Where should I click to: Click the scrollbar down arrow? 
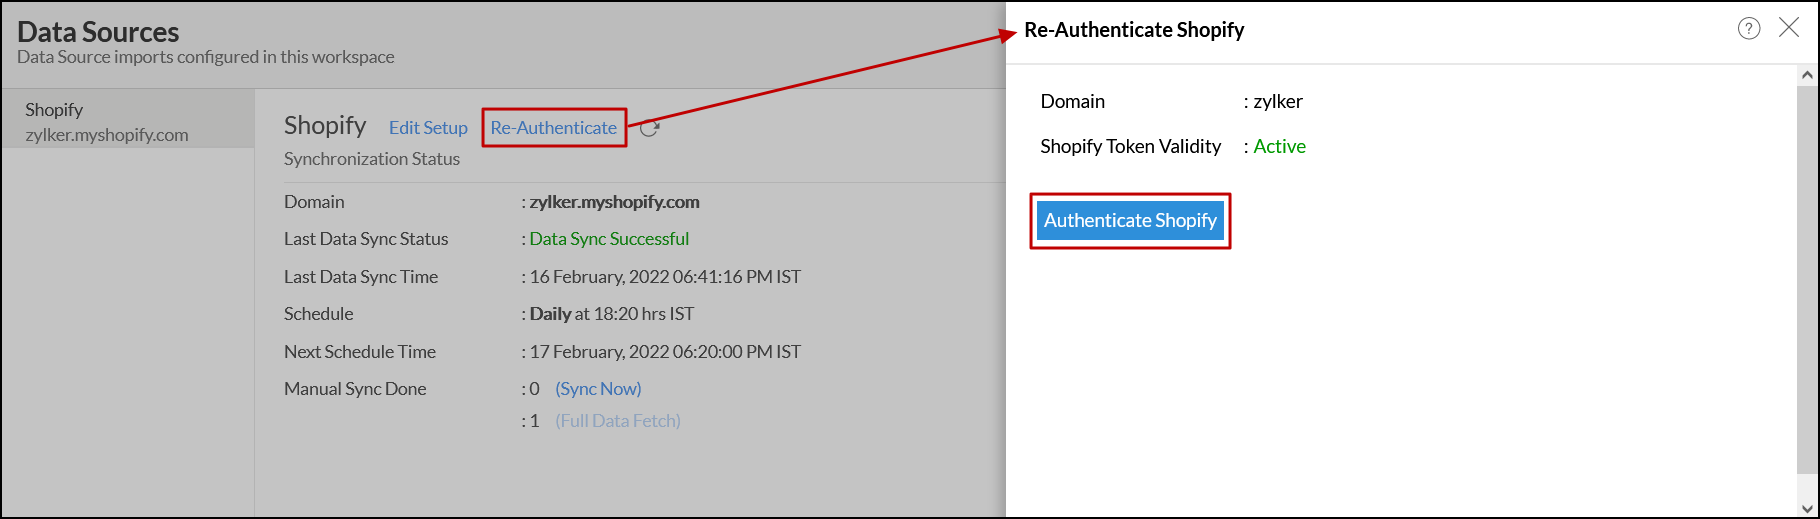point(1807,508)
